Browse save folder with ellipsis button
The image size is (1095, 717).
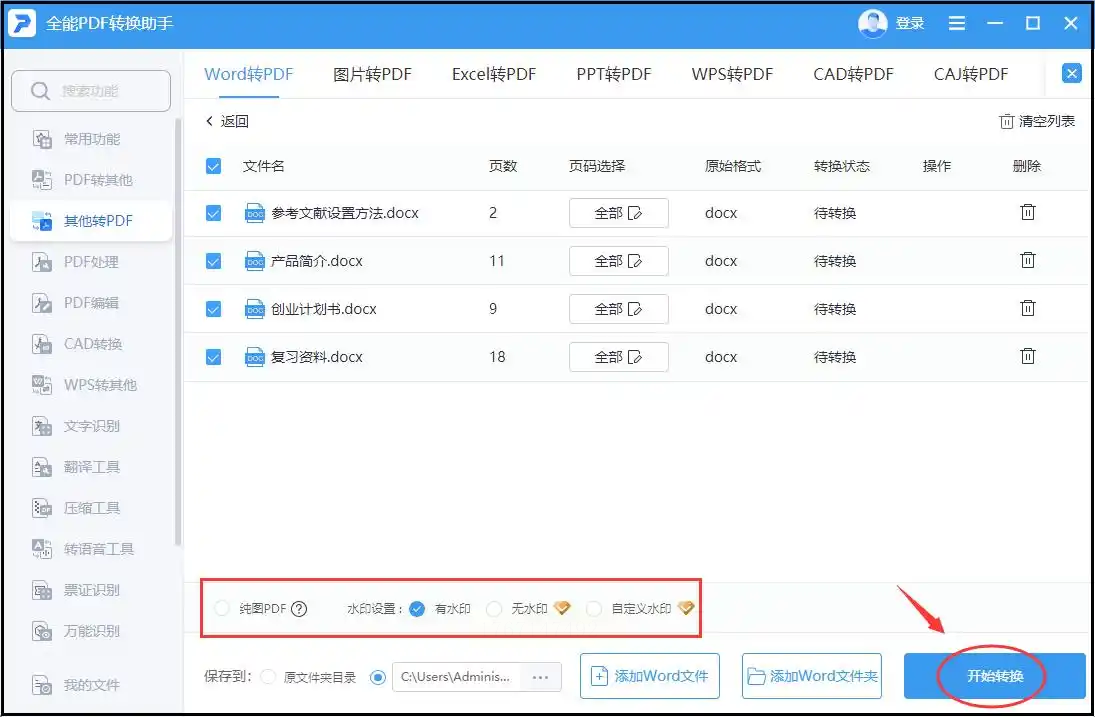pos(541,677)
